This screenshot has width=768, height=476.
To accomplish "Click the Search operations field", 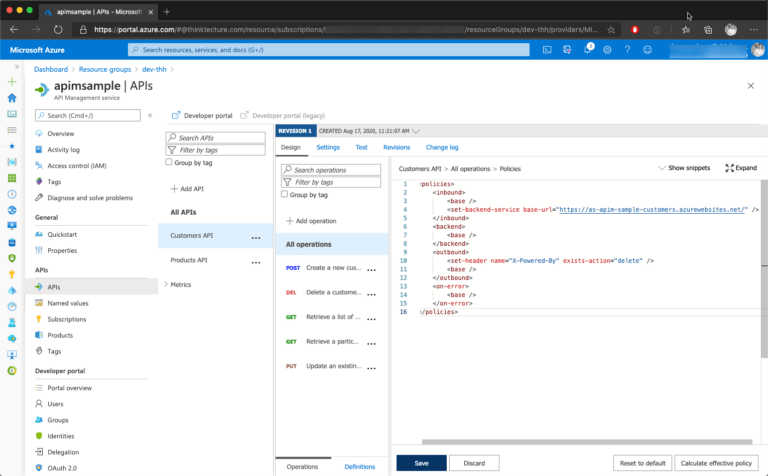I will [x=331, y=170].
